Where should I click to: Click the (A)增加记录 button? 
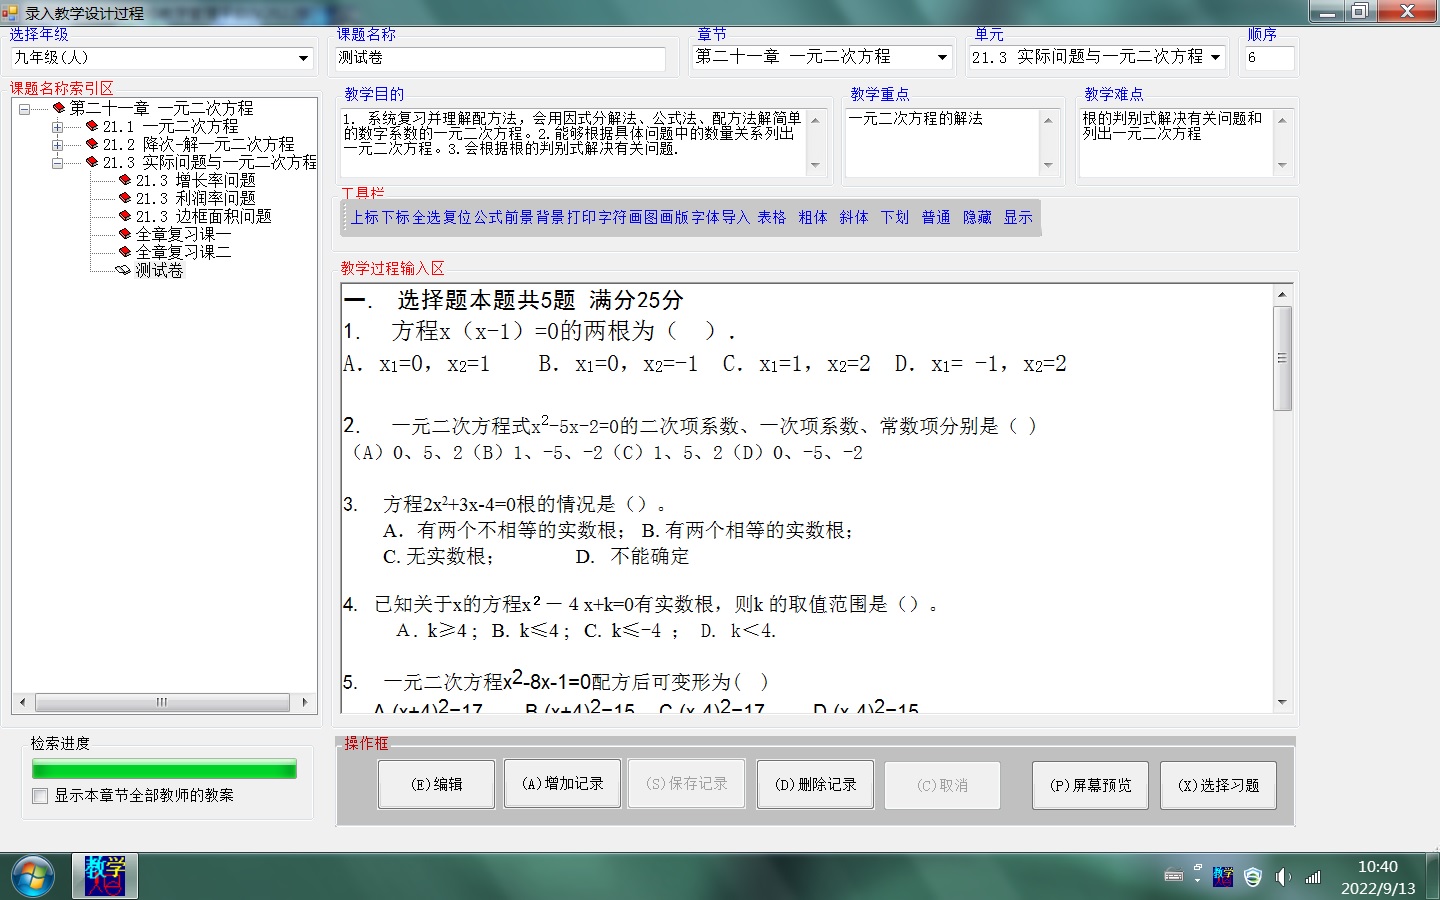click(563, 784)
